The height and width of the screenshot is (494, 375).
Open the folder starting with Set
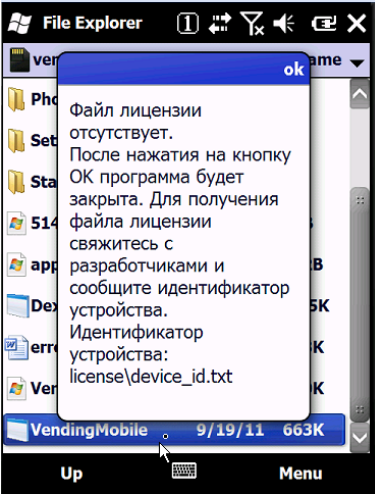click(x=17, y=141)
